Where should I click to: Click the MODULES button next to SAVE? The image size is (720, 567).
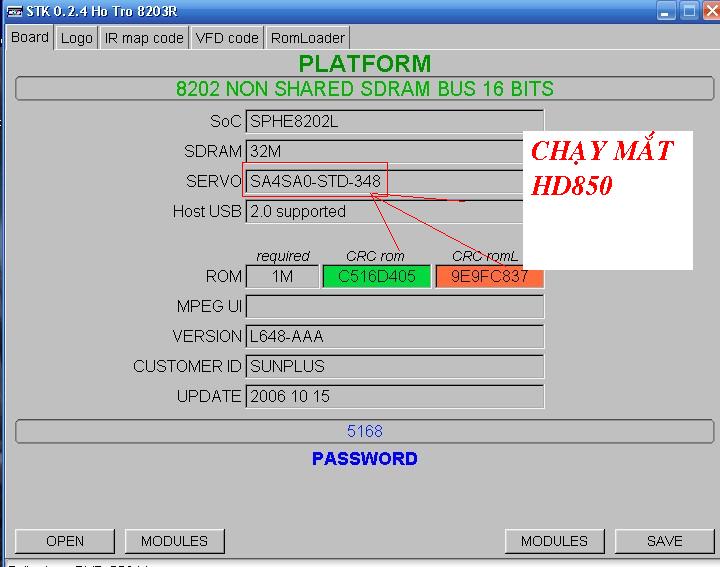[554, 541]
